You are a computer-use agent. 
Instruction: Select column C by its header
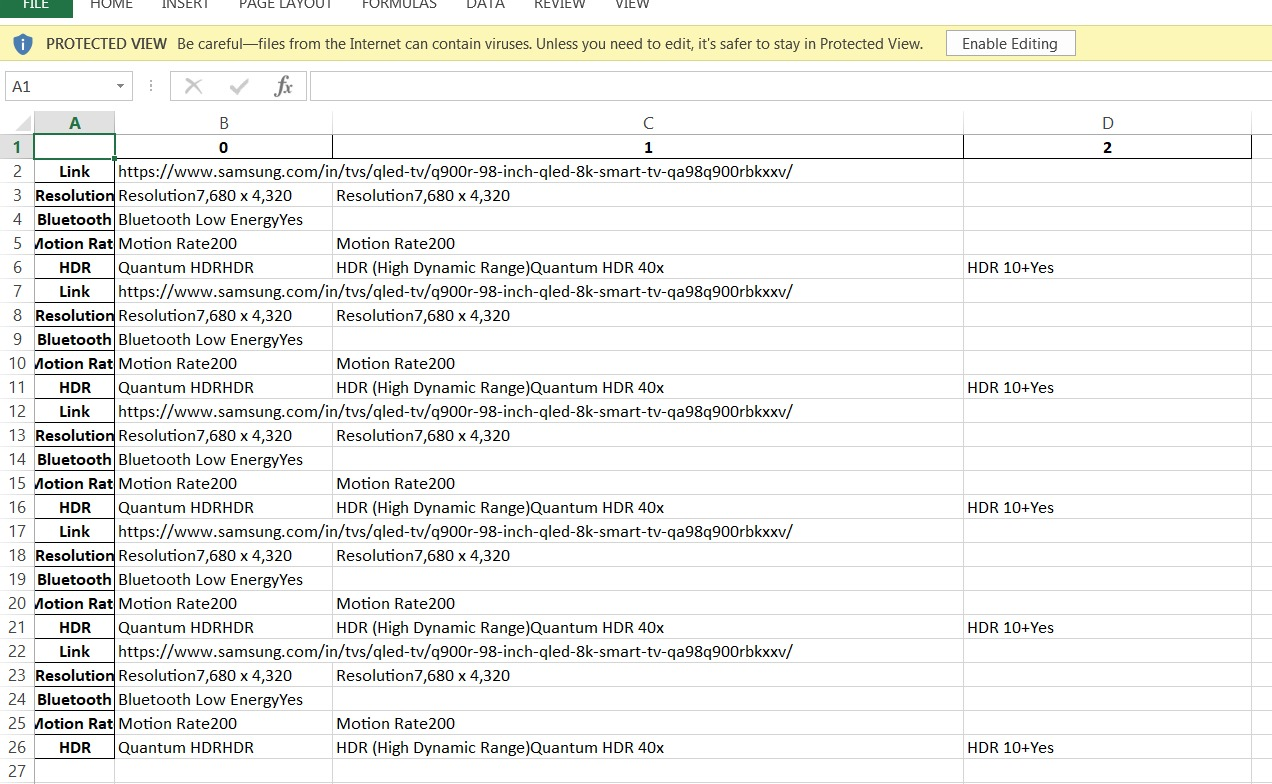pos(648,122)
